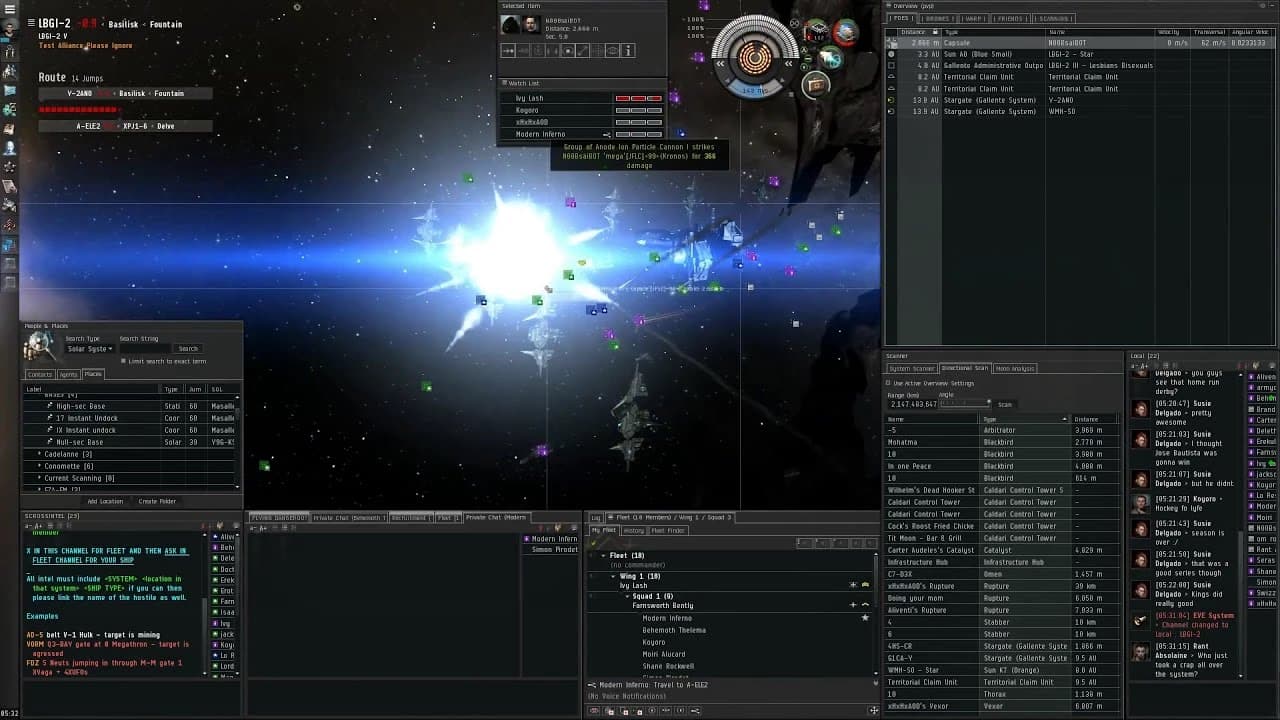Click the look at icon in Selected Item
Image resolution: width=1280 pixels, height=720 pixels.
[x=613, y=50]
